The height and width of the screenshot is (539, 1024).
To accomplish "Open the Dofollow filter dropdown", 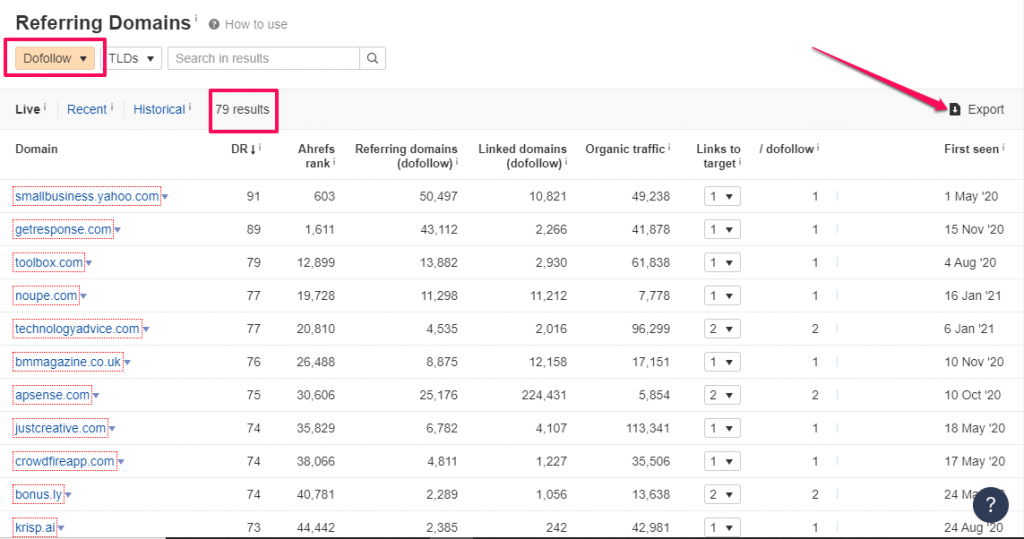I will [x=56, y=59].
